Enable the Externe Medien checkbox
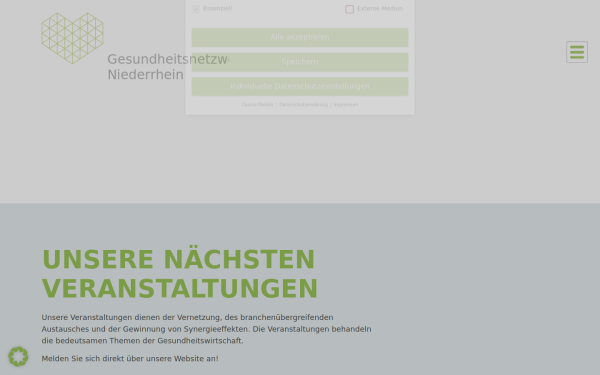 coord(349,9)
